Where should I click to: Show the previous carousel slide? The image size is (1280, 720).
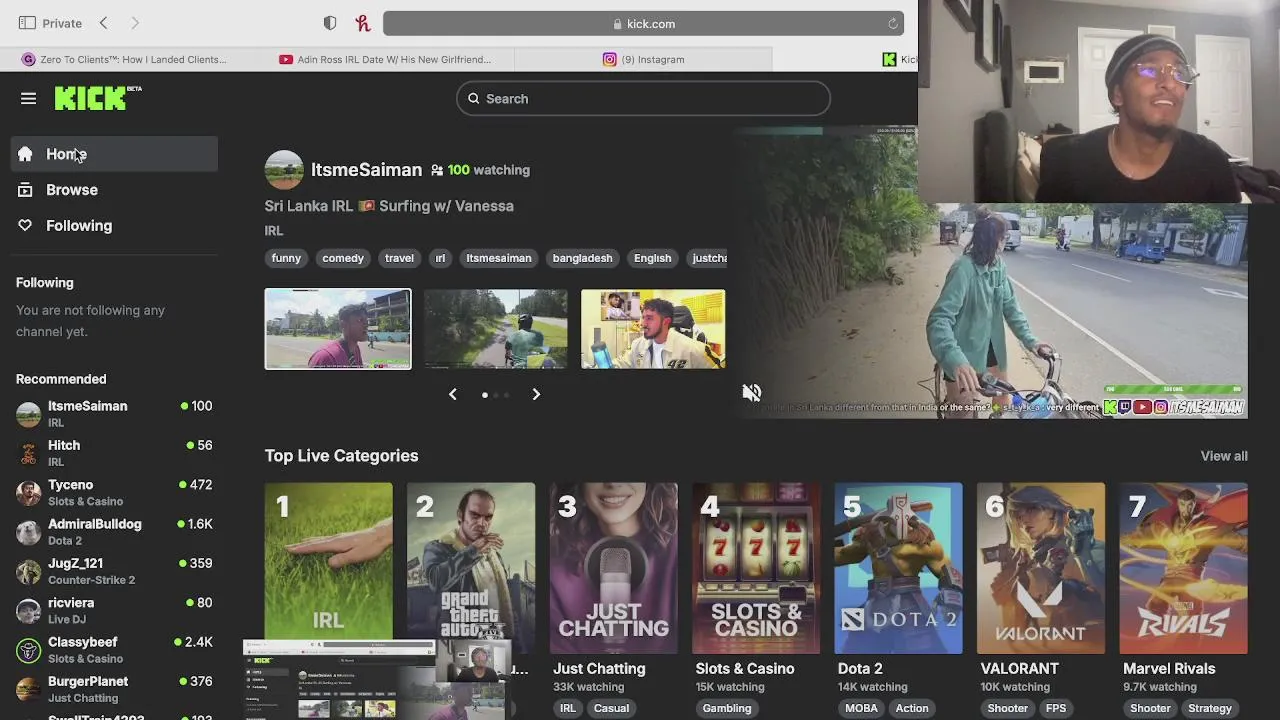452,394
